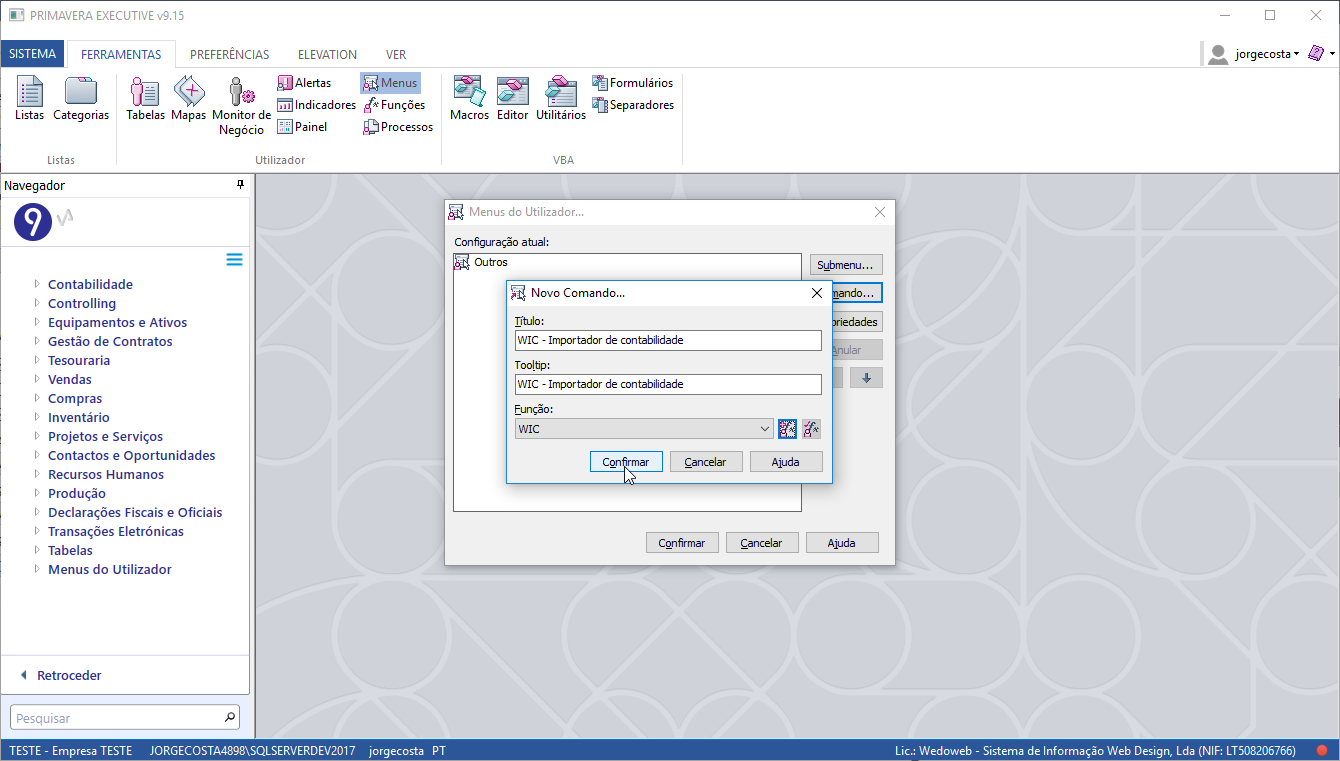
Task: Open Tabelas from the Utilizador group
Action: (145, 99)
